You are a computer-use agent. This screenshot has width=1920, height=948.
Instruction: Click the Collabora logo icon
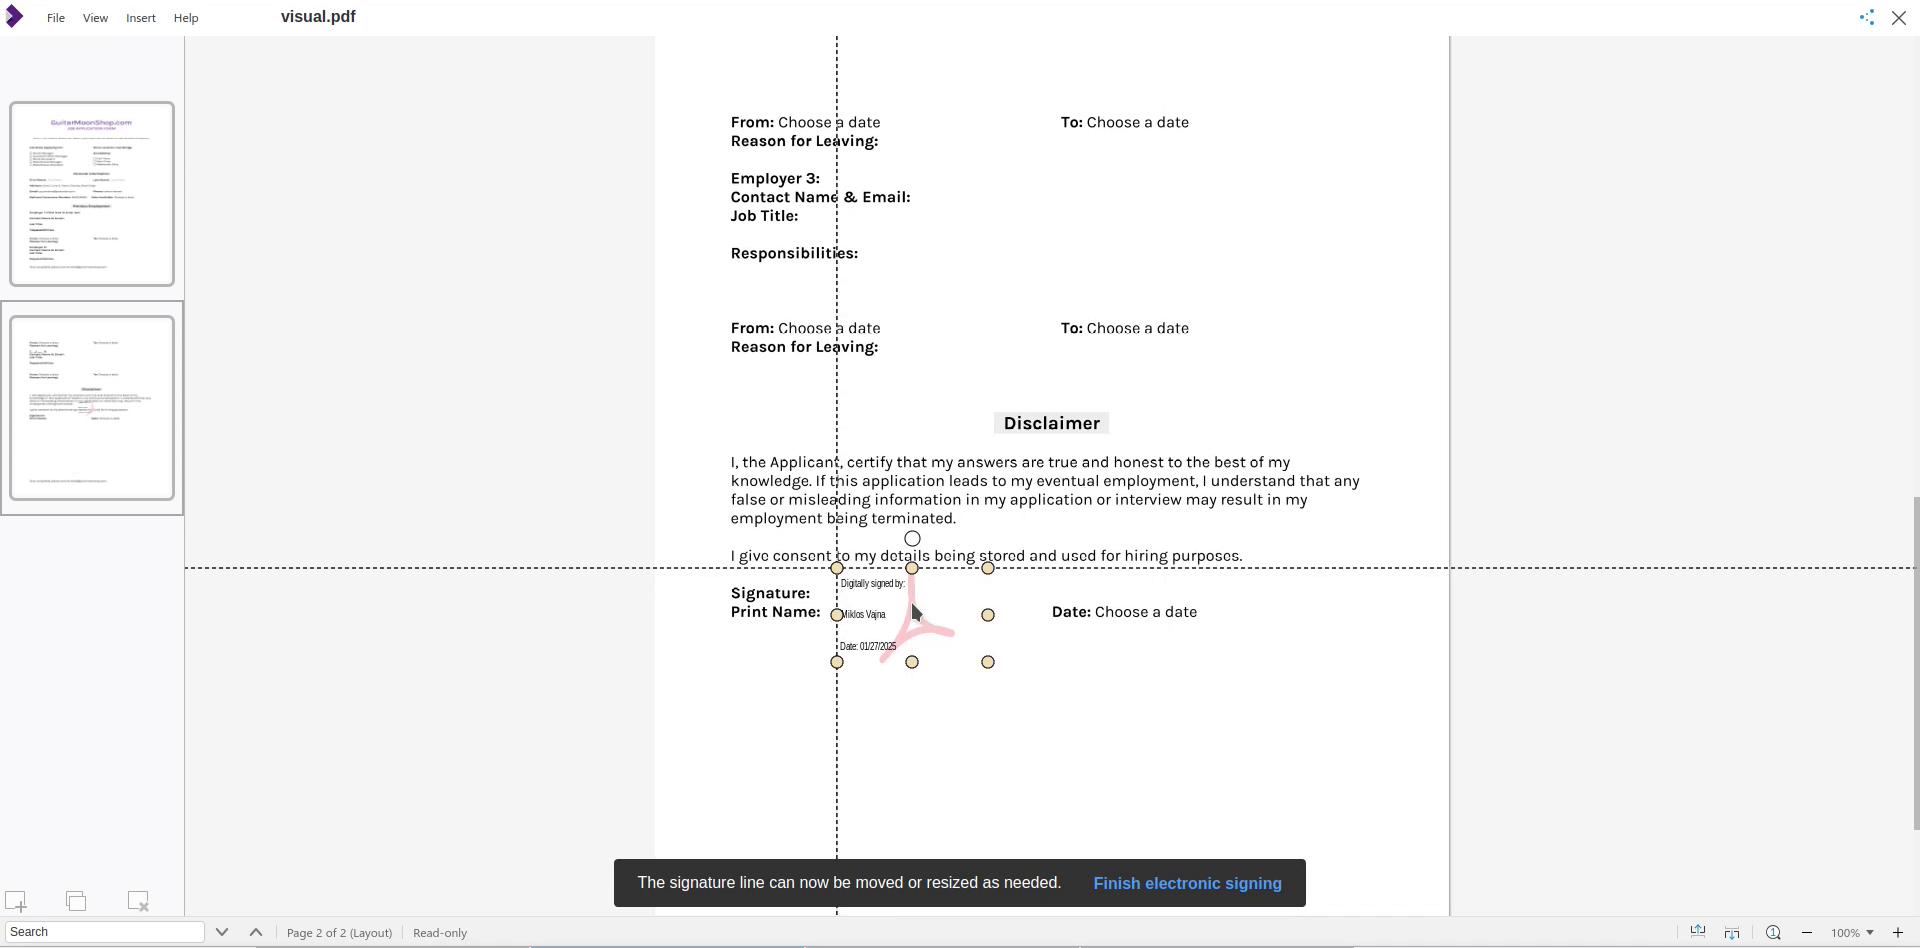coord(14,17)
